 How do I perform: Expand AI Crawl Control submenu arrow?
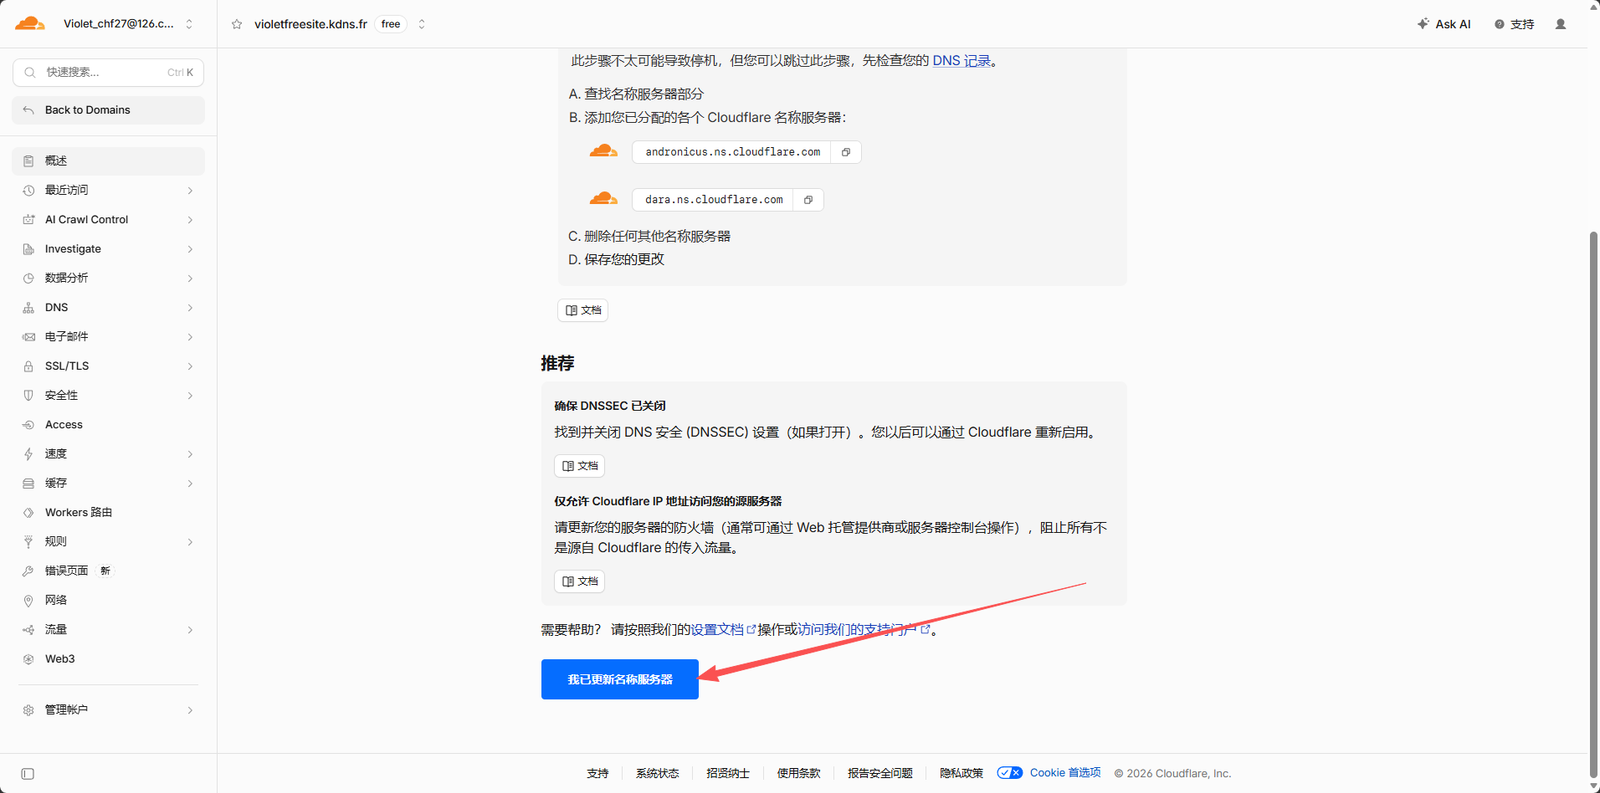pos(190,220)
